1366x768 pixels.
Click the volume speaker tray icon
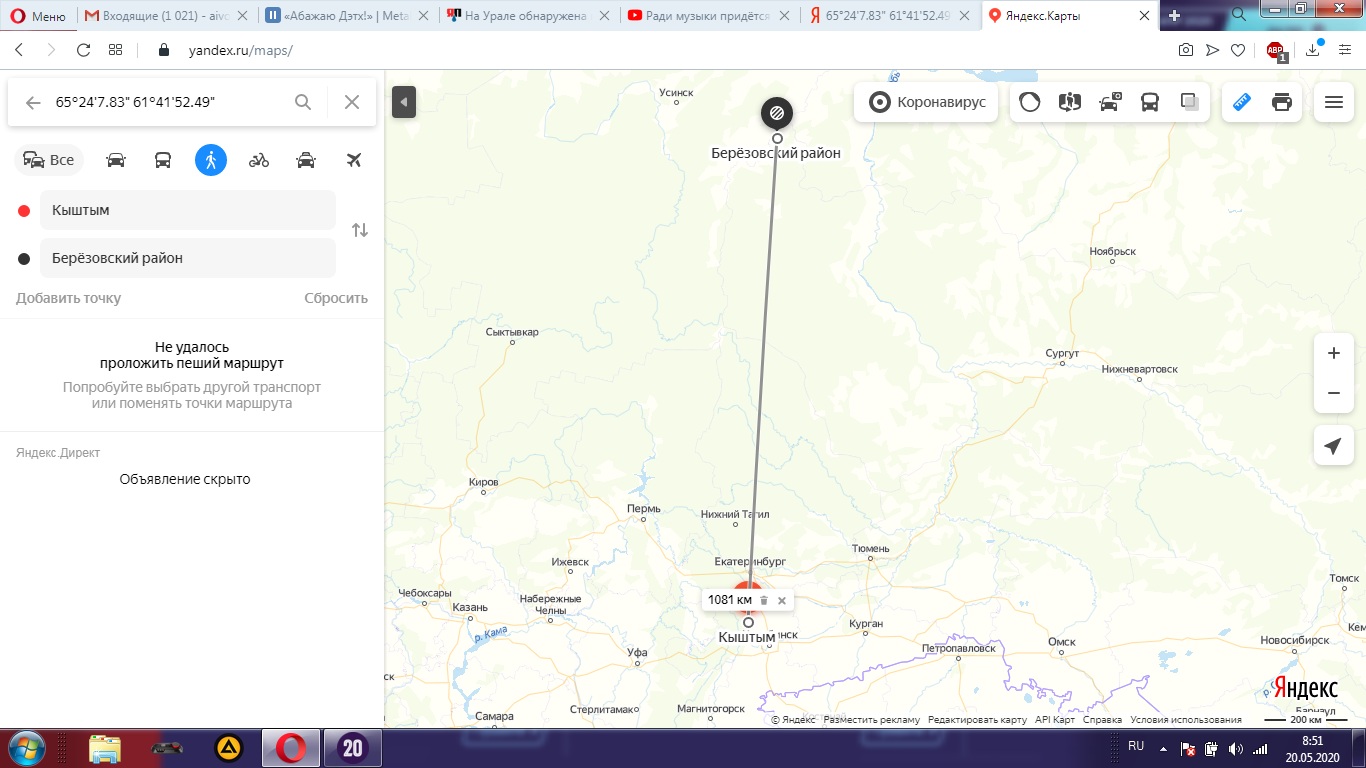1234,748
